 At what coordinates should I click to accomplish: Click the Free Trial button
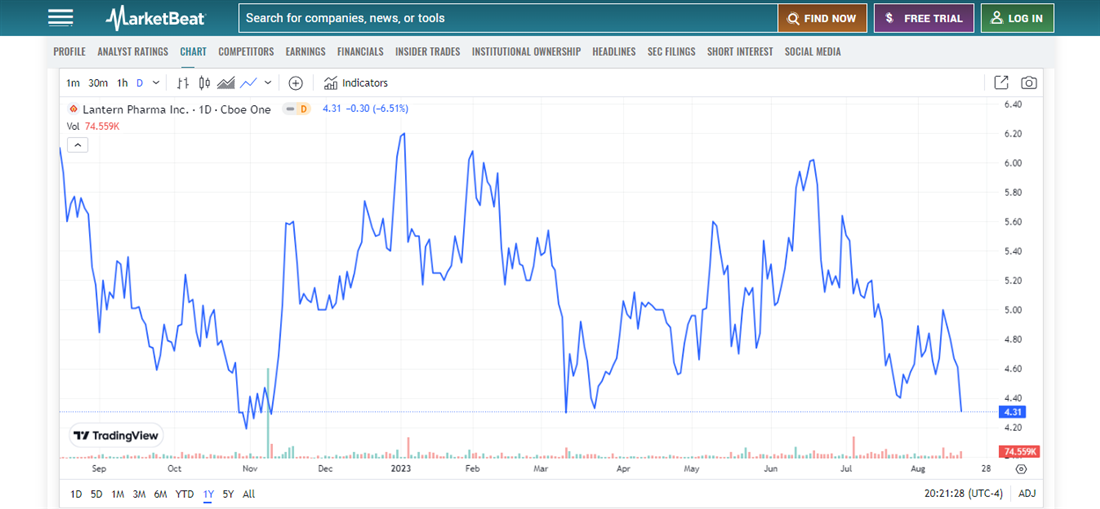coord(924,18)
